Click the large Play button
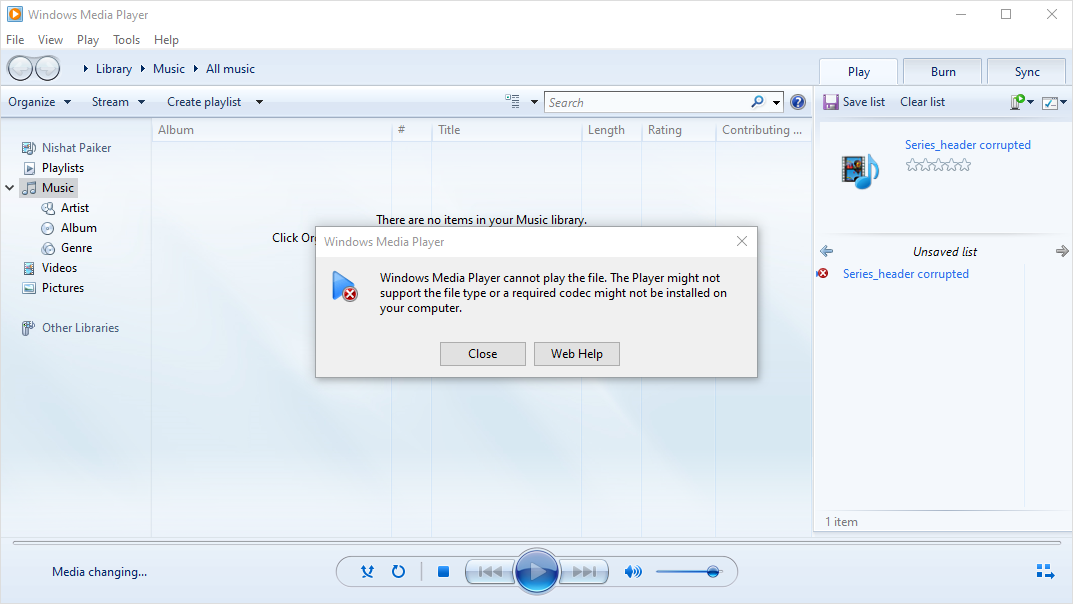Viewport: 1073px width, 604px height. tap(537, 572)
